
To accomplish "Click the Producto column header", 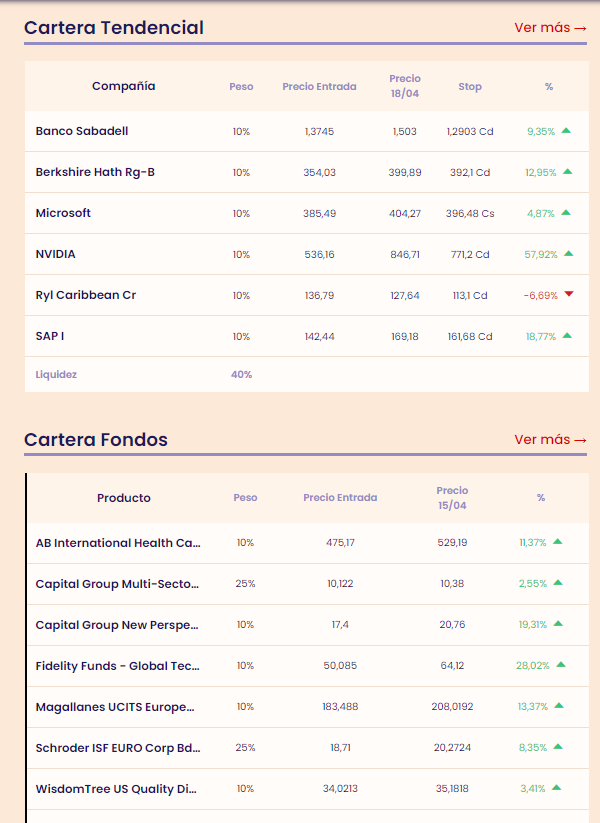I will click(x=124, y=498).
